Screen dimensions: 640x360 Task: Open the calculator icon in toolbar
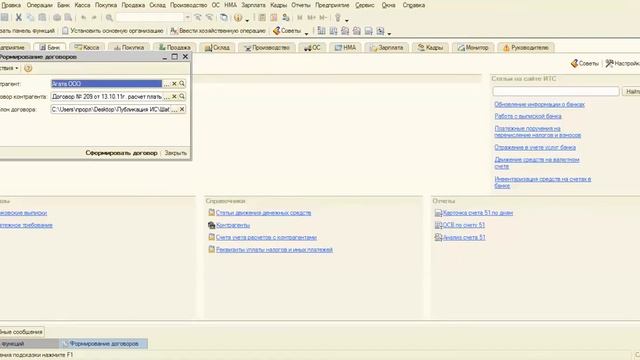pos(262,18)
